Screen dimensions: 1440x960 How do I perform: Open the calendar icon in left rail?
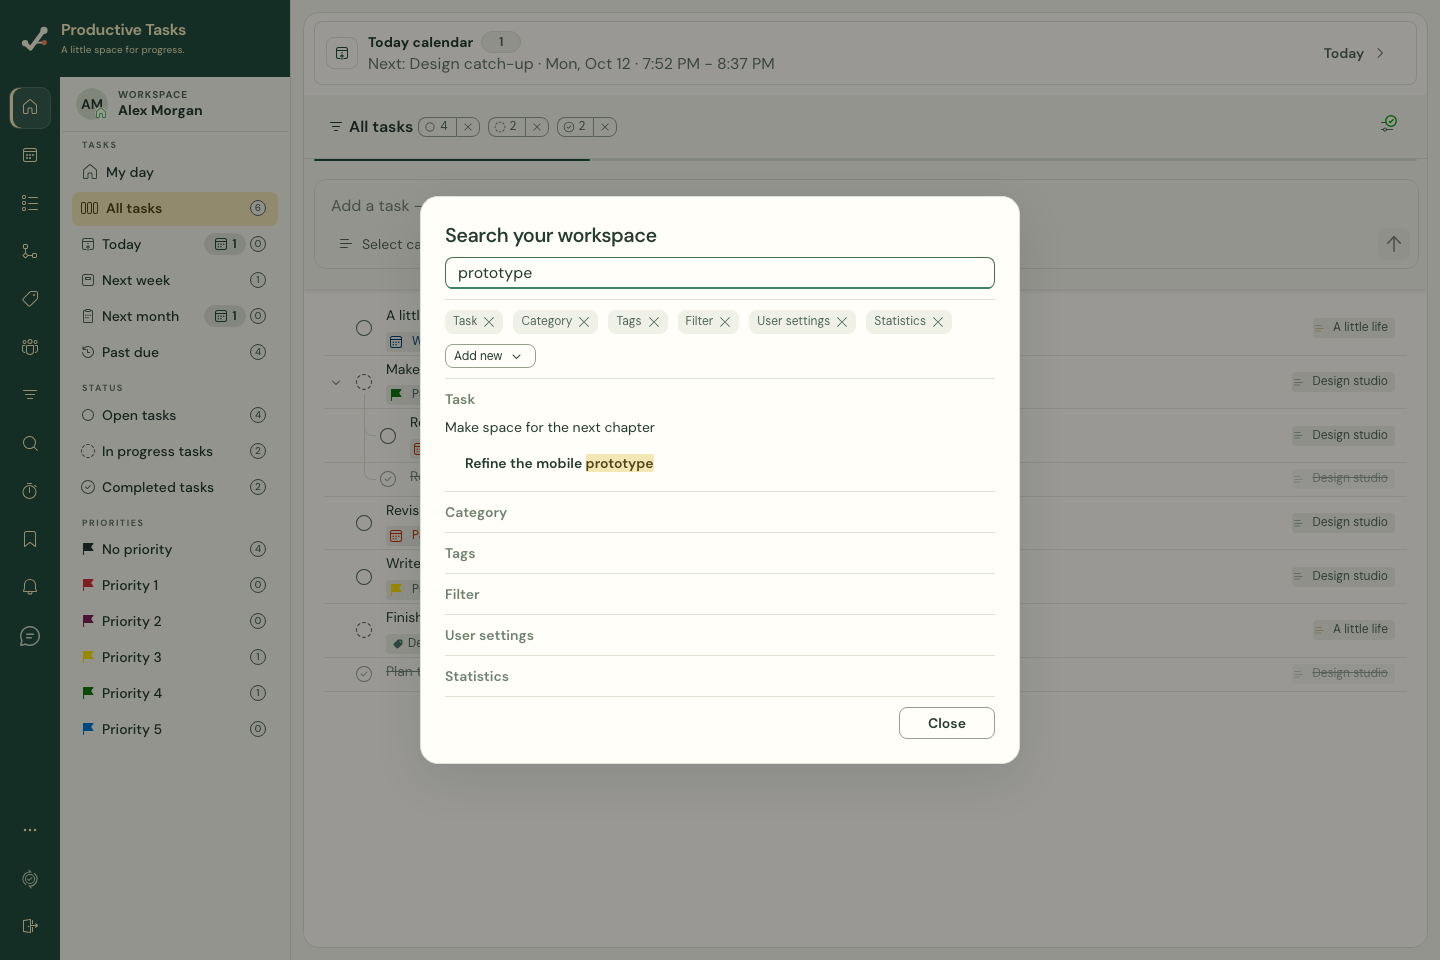[x=30, y=155]
